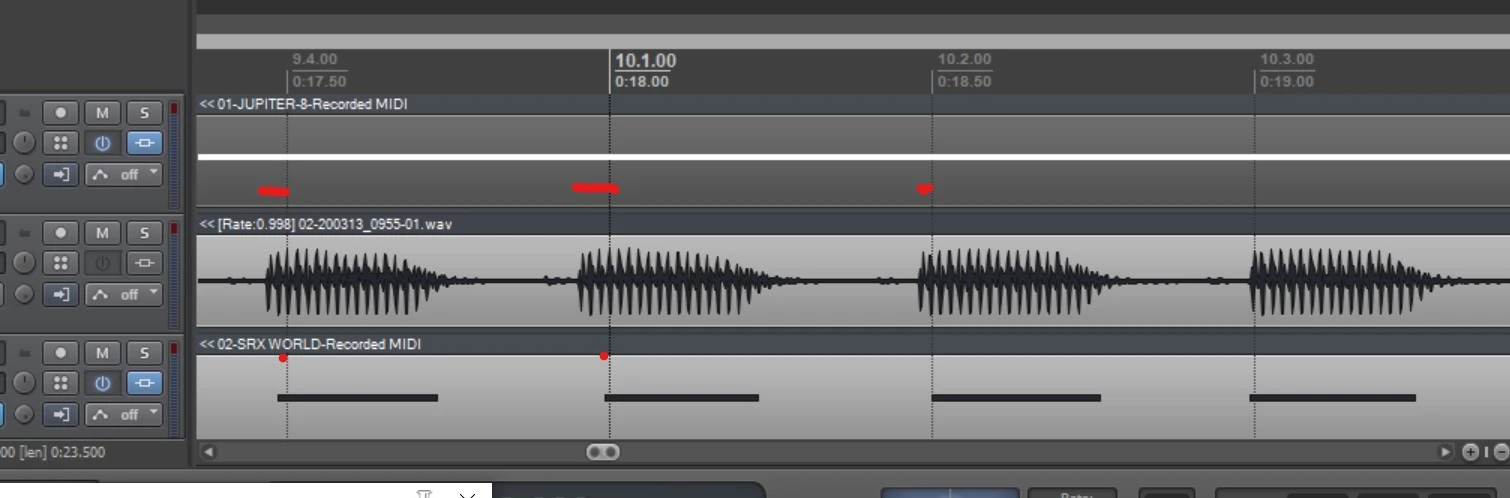
Task: Zoom in horizontally with plus icon
Action: [1470, 452]
